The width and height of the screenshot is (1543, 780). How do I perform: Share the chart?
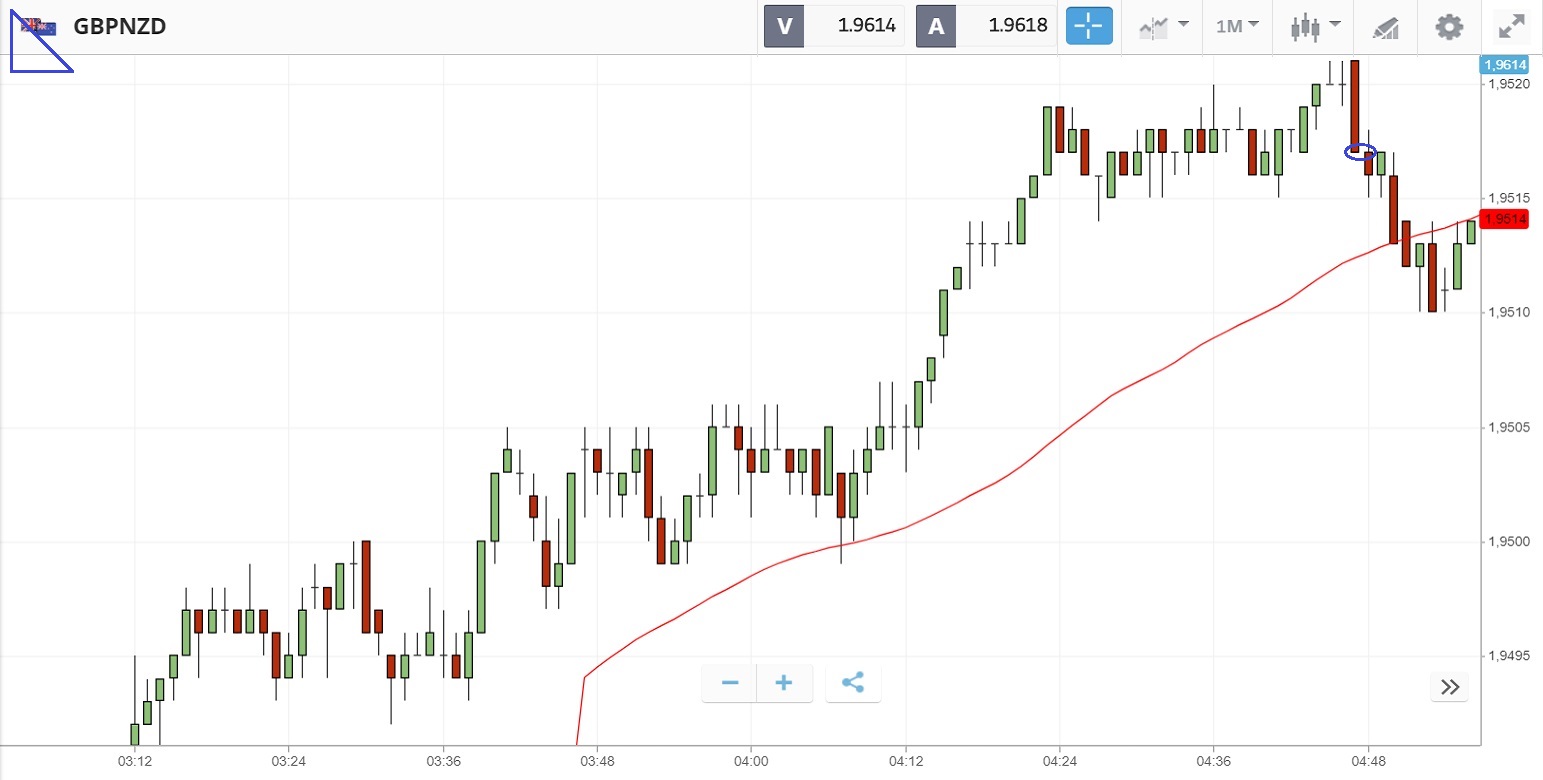[852, 683]
